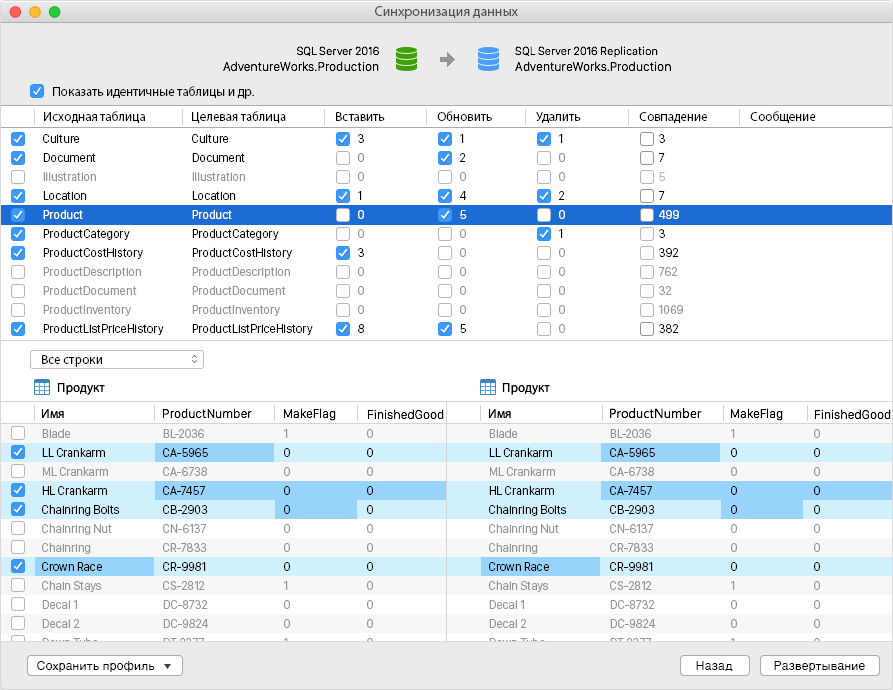Click the right Продукт table grid icon

pyautogui.click(x=488, y=388)
